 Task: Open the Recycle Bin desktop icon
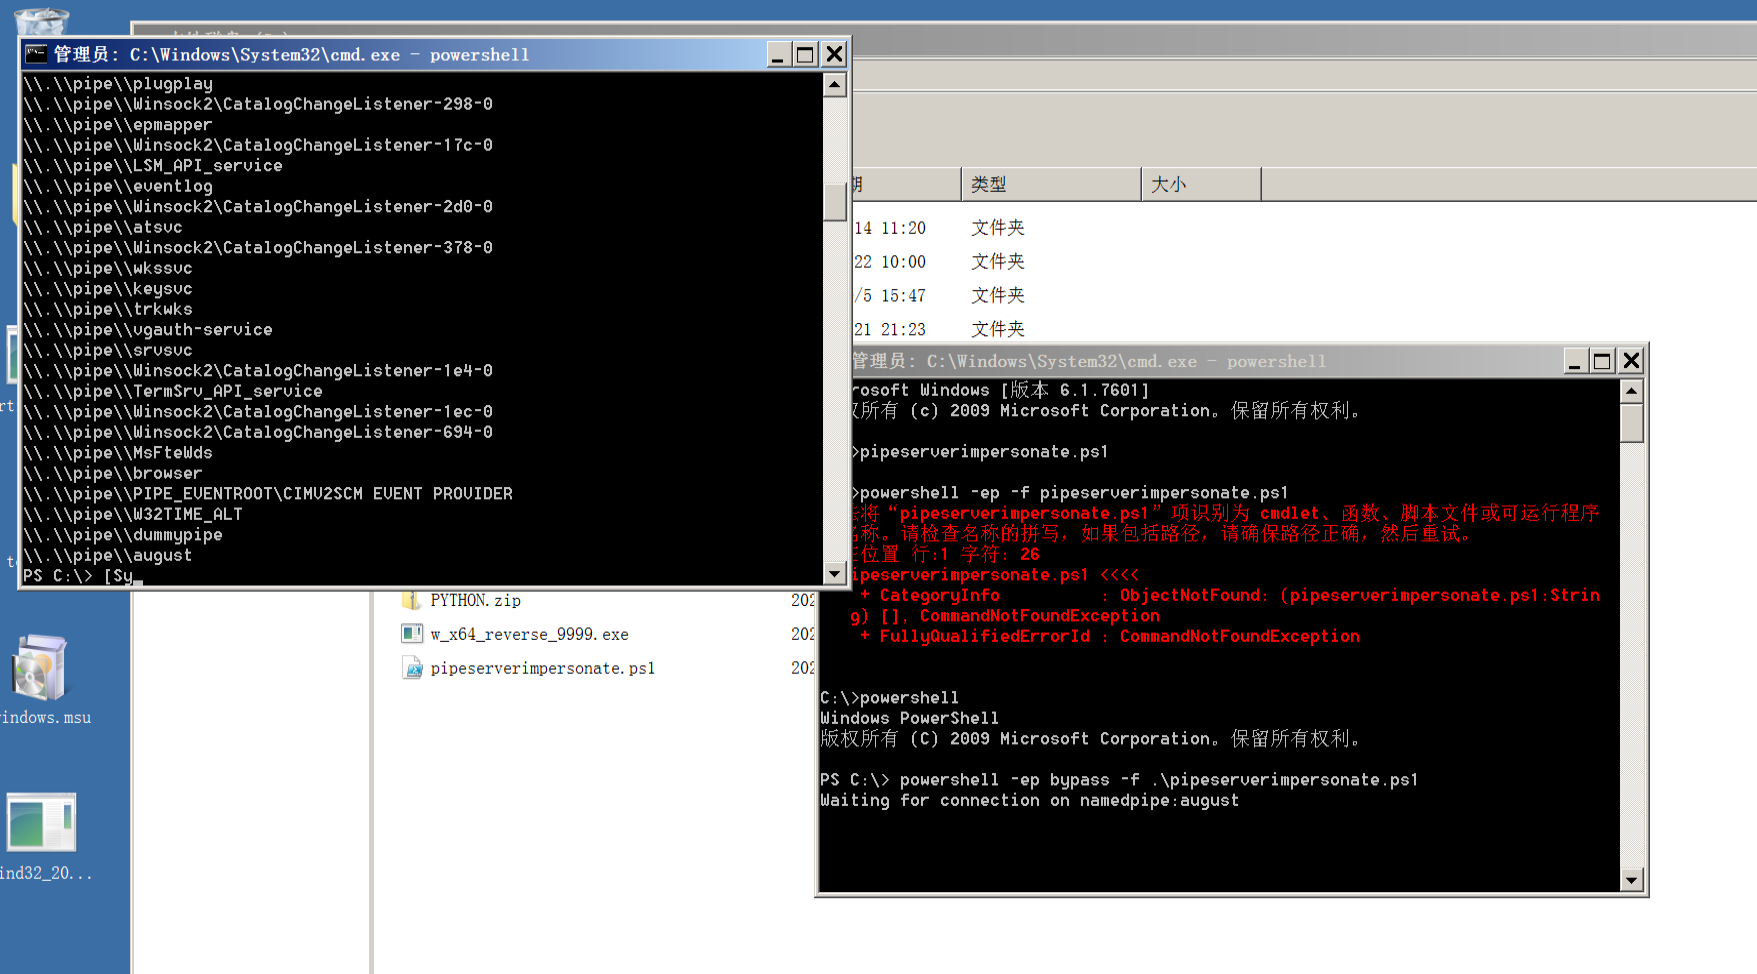coord(43,20)
